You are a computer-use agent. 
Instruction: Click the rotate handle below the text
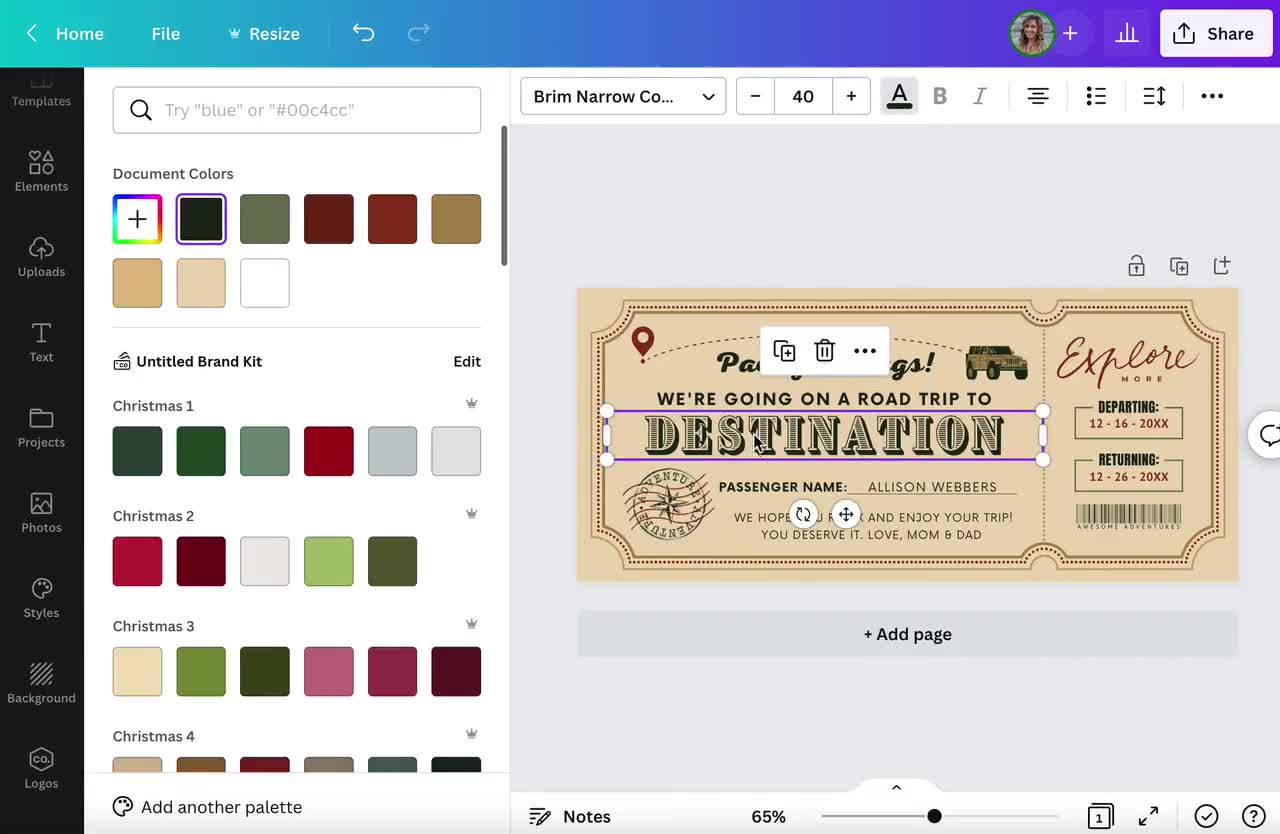point(803,515)
